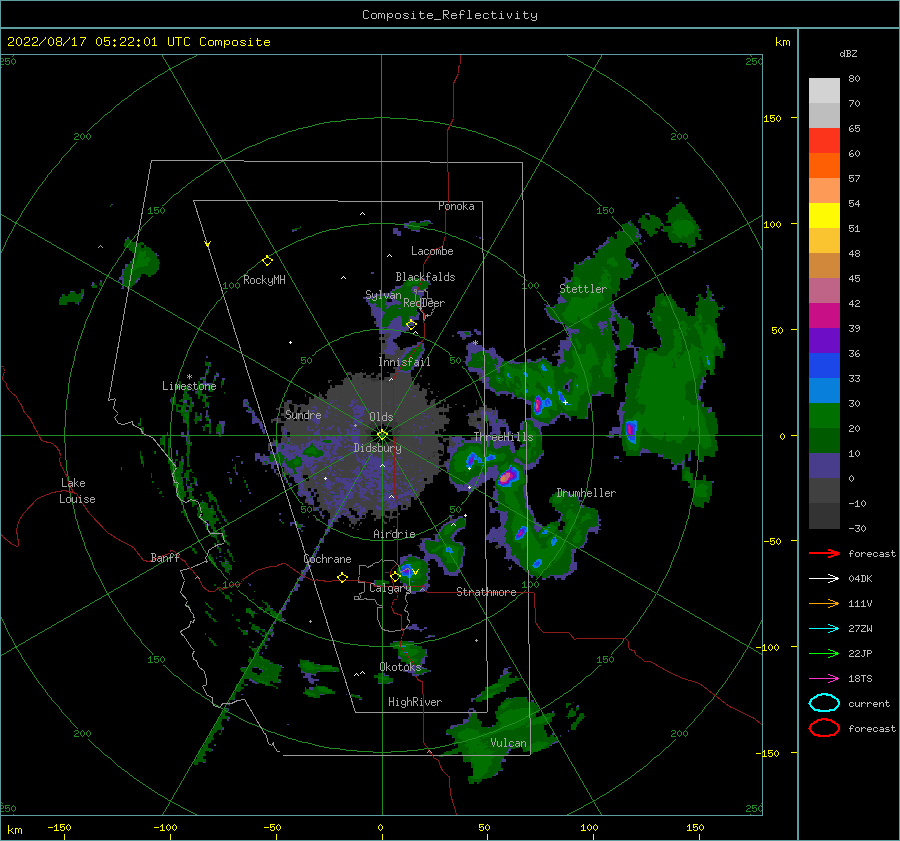Click the Innisfail city label

tap(404, 362)
